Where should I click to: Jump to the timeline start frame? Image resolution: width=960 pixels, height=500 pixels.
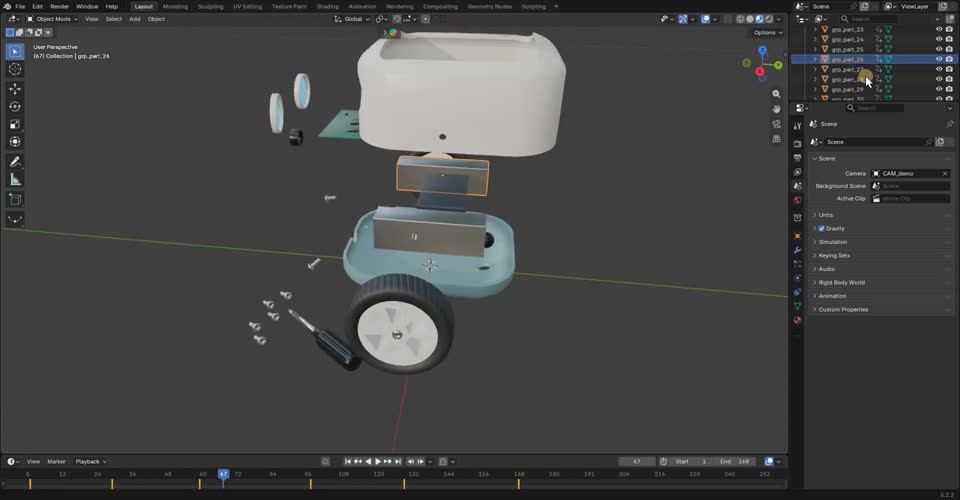[348, 461]
